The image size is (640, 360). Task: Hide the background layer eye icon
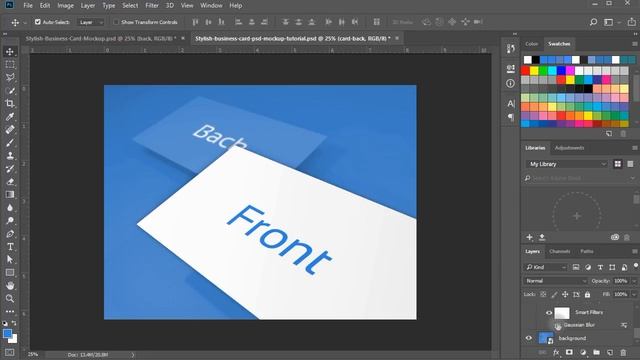click(x=529, y=338)
